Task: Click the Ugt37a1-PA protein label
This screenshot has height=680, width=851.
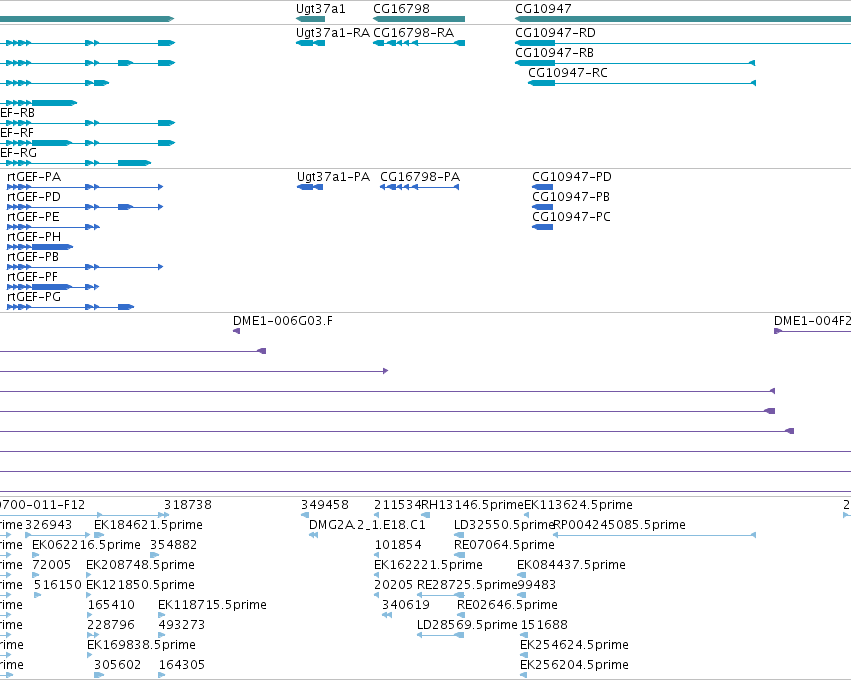Action: click(x=333, y=177)
